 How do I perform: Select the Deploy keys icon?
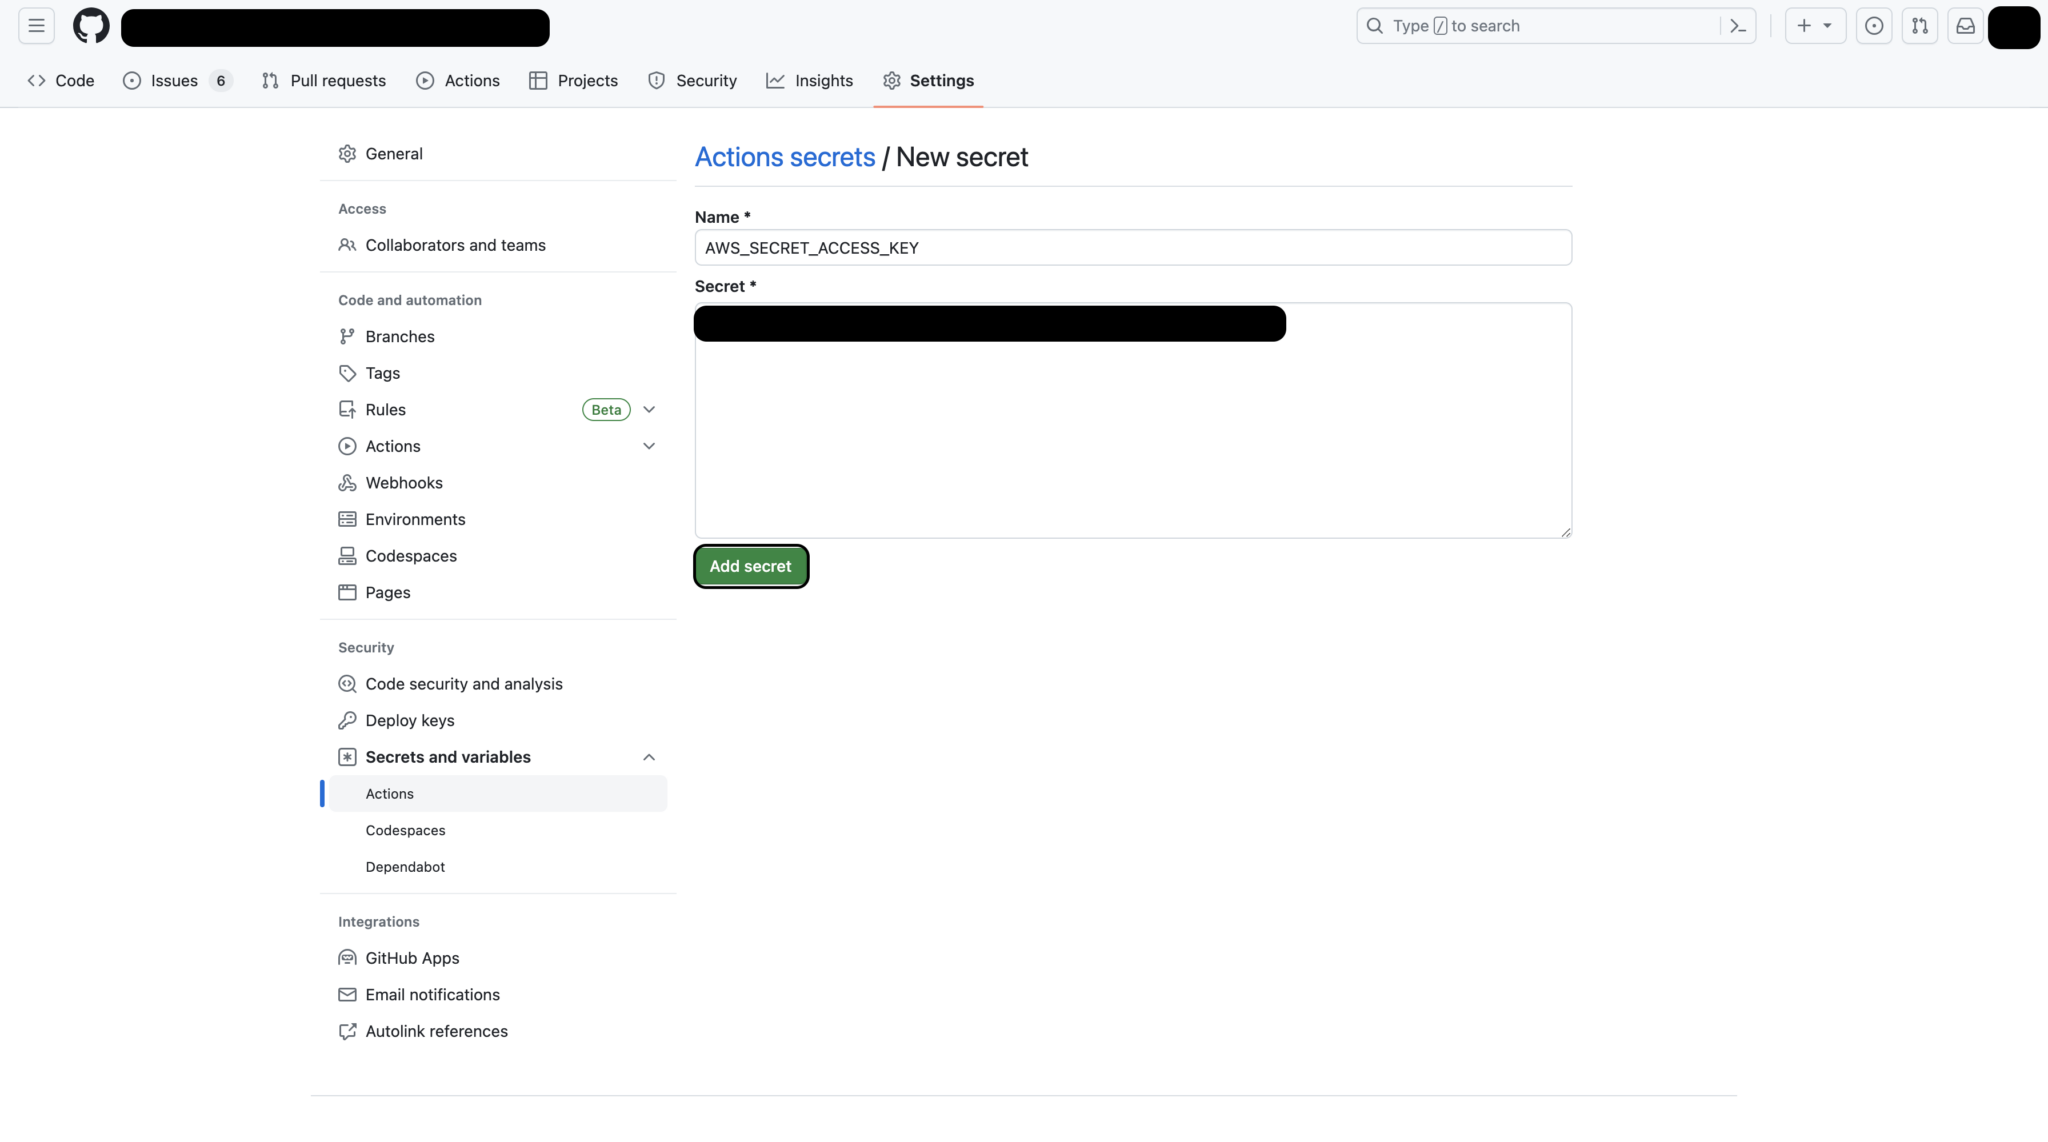click(346, 720)
